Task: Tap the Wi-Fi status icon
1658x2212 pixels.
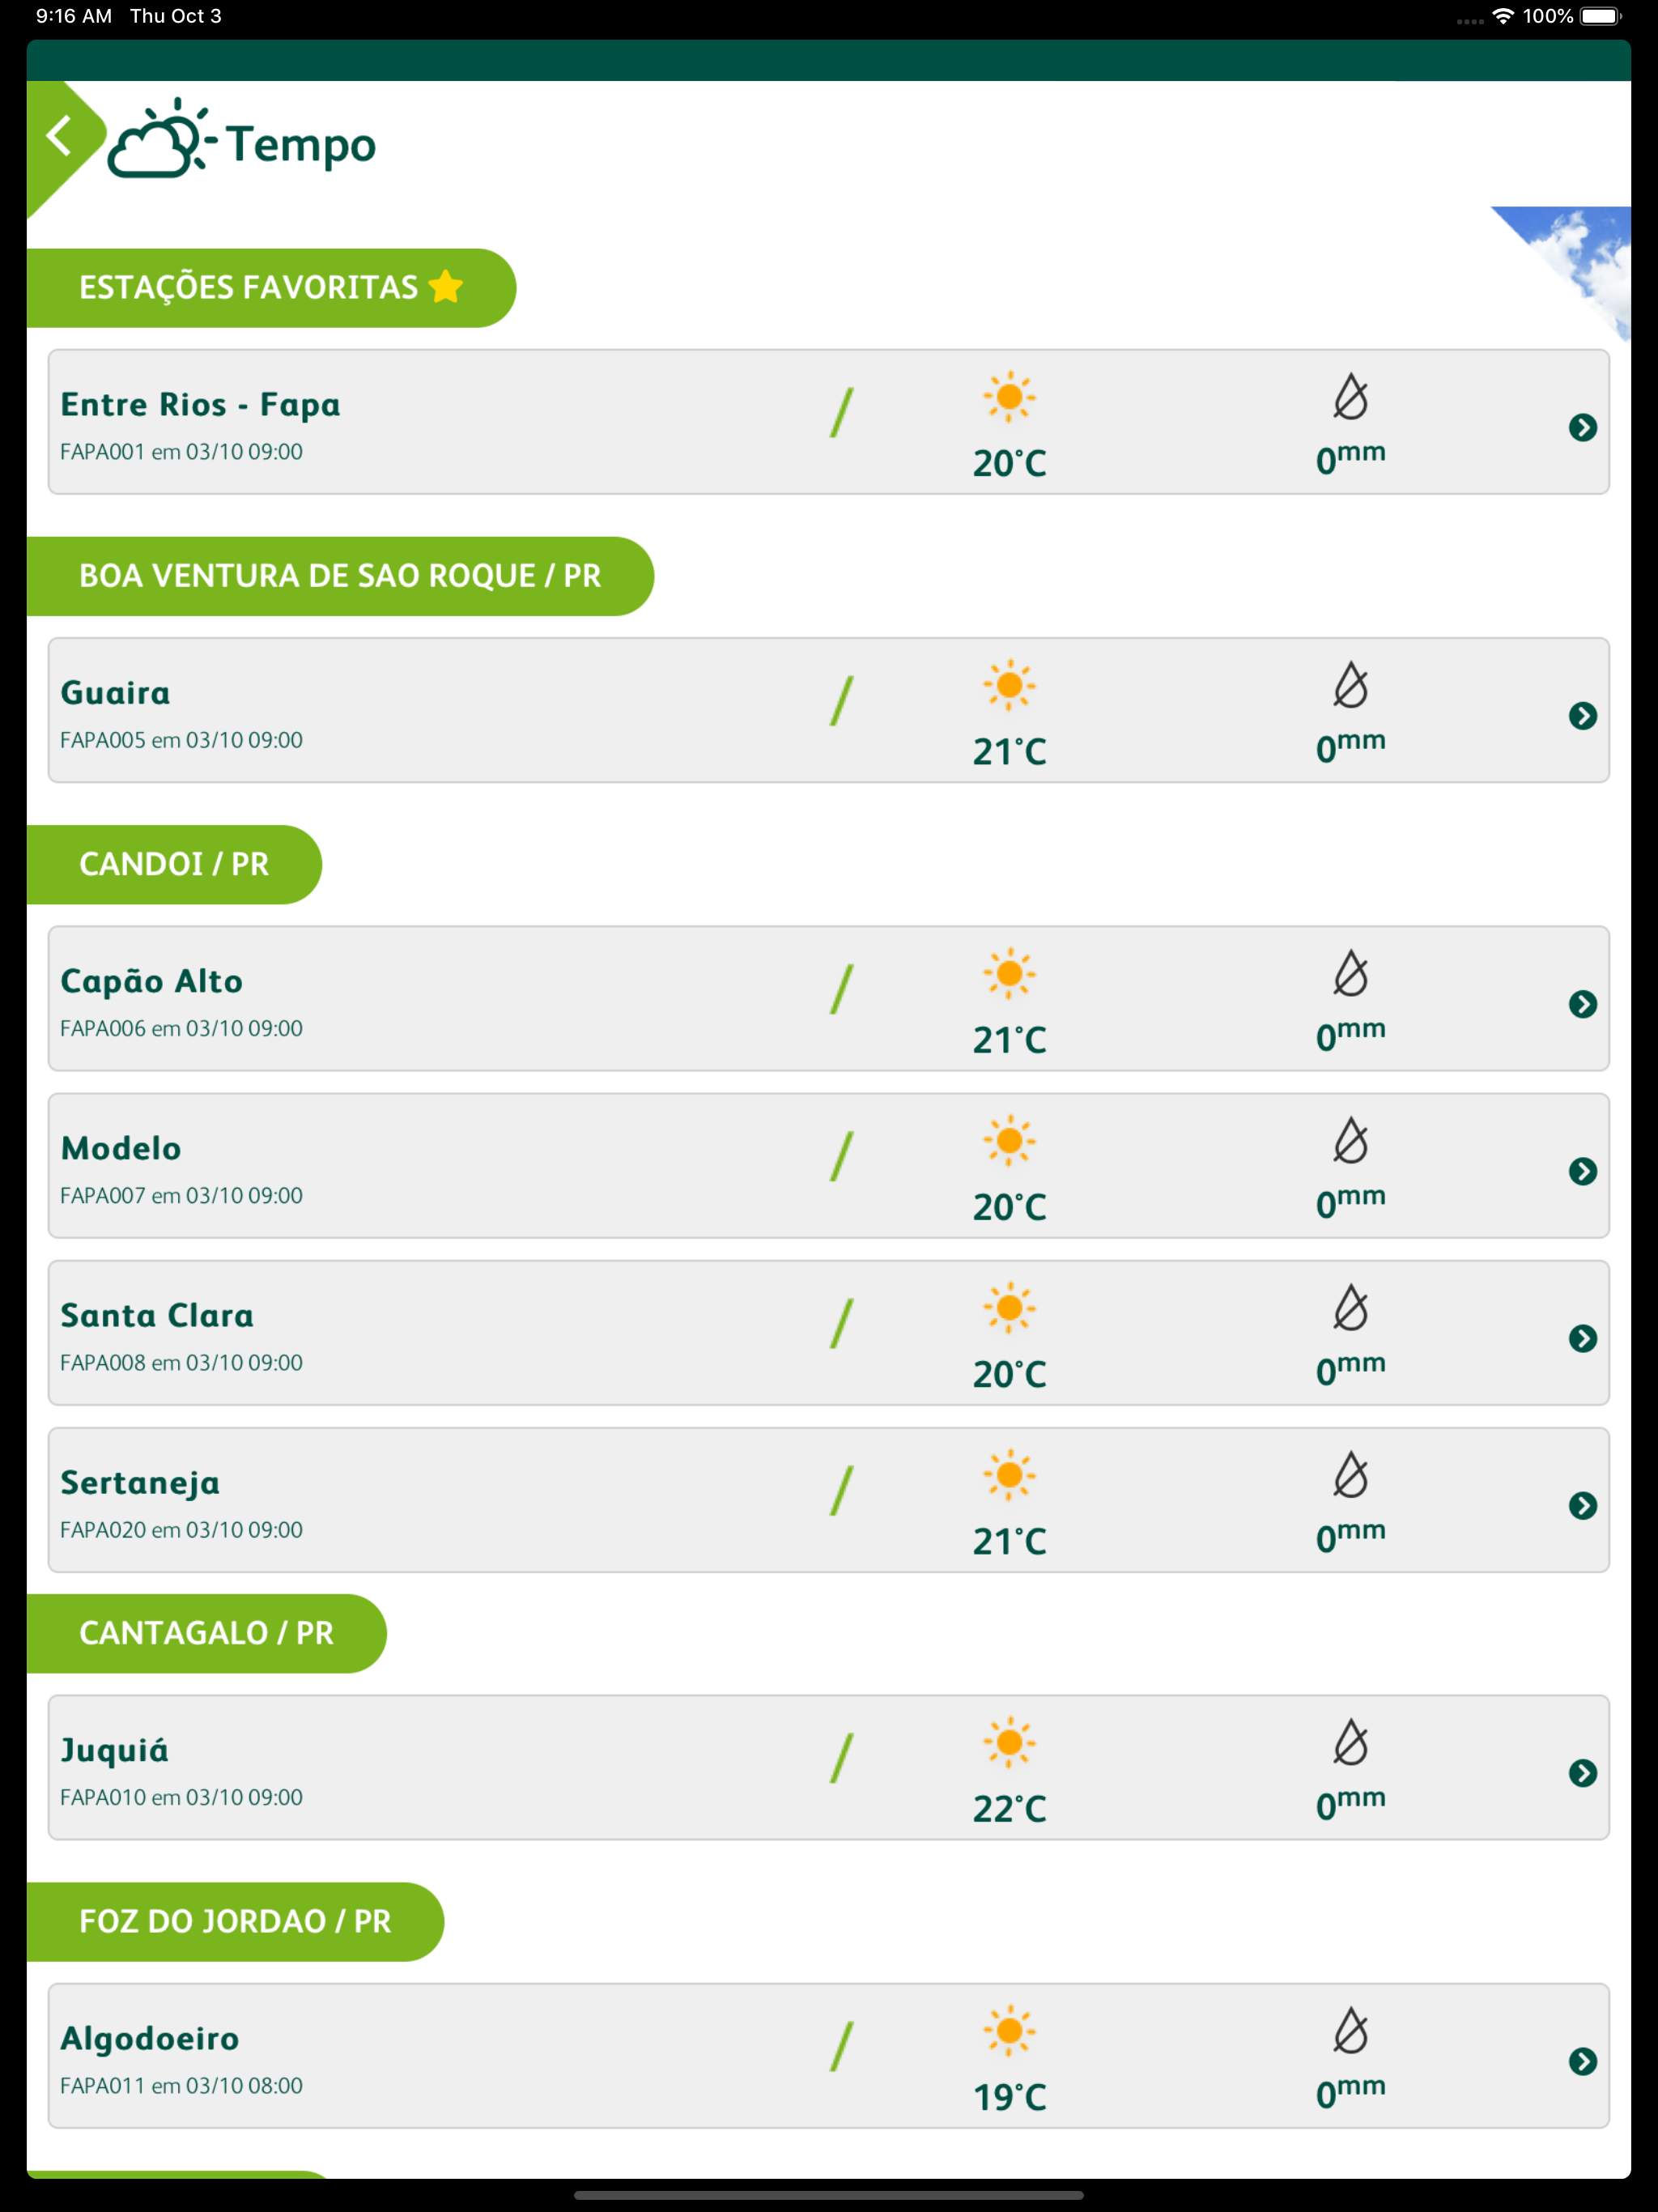Action: tap(1502, 16)
